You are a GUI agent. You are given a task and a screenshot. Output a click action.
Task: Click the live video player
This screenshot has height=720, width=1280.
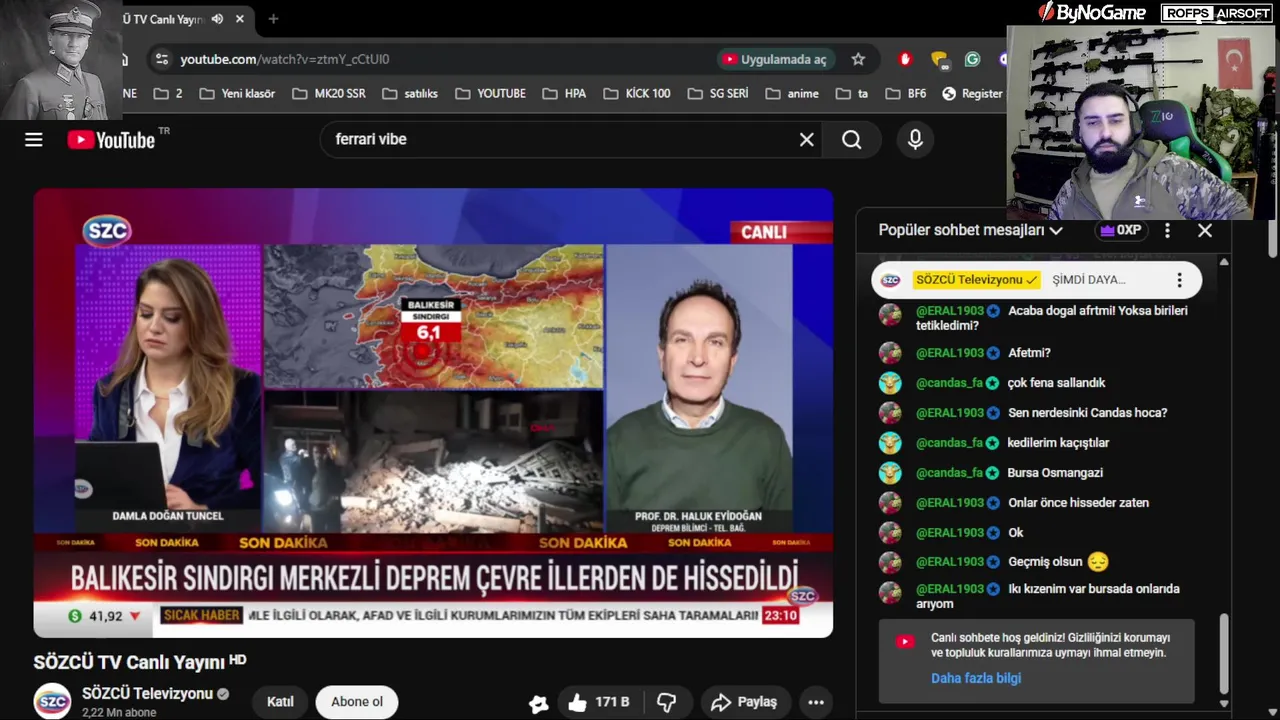pyautogui.click(x=433, y=413)
